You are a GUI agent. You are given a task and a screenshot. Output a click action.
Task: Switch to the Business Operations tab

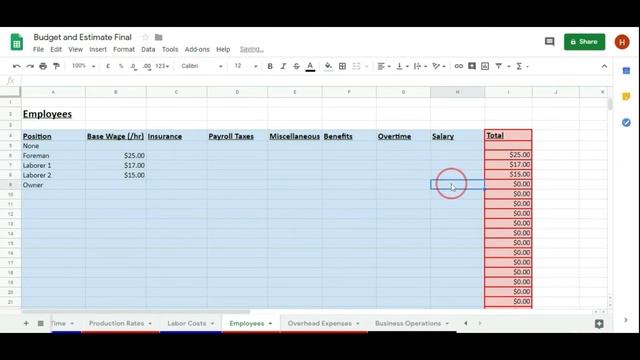408,323
